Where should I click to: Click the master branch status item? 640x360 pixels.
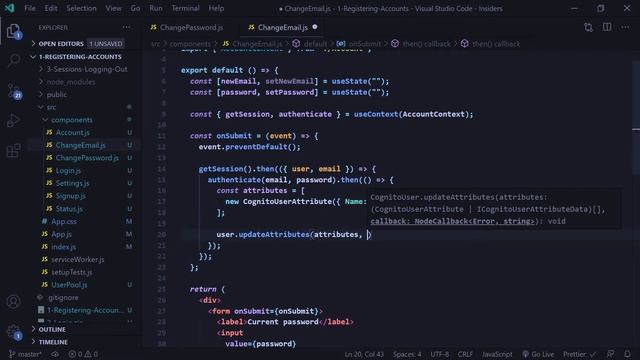pos(25,354)
